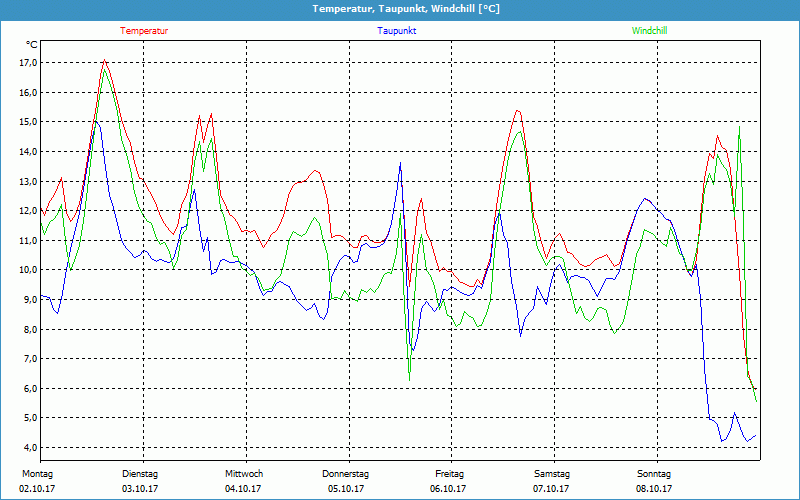Click the 08.10.17 date label
This screenshot has height=500, width=800.
654,489
